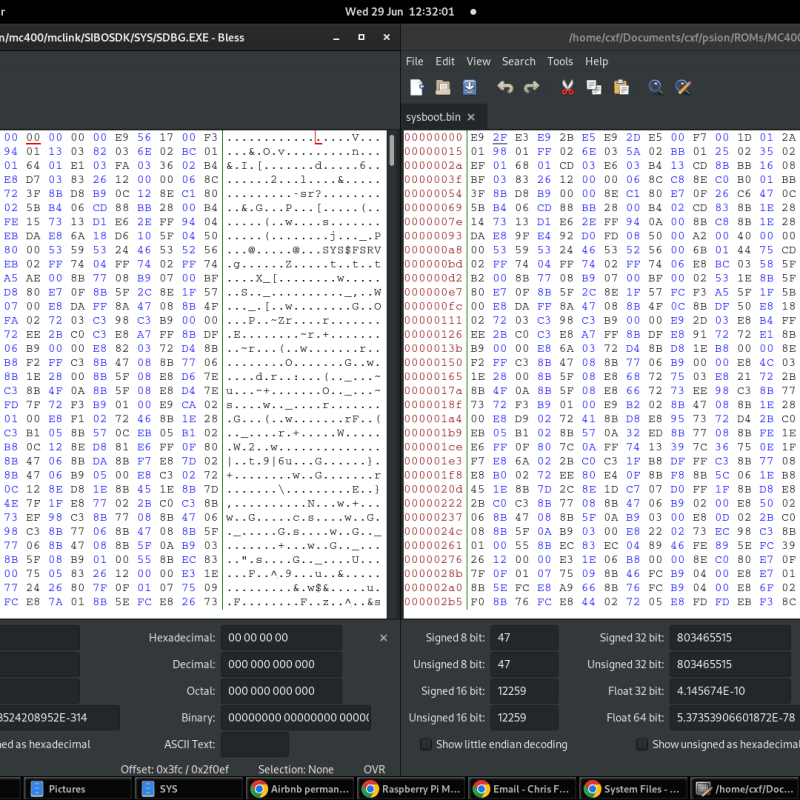Click the Copy icon in toolbar
The width and height of the screenshot is (800, 800).
click(x=593, y=87)
